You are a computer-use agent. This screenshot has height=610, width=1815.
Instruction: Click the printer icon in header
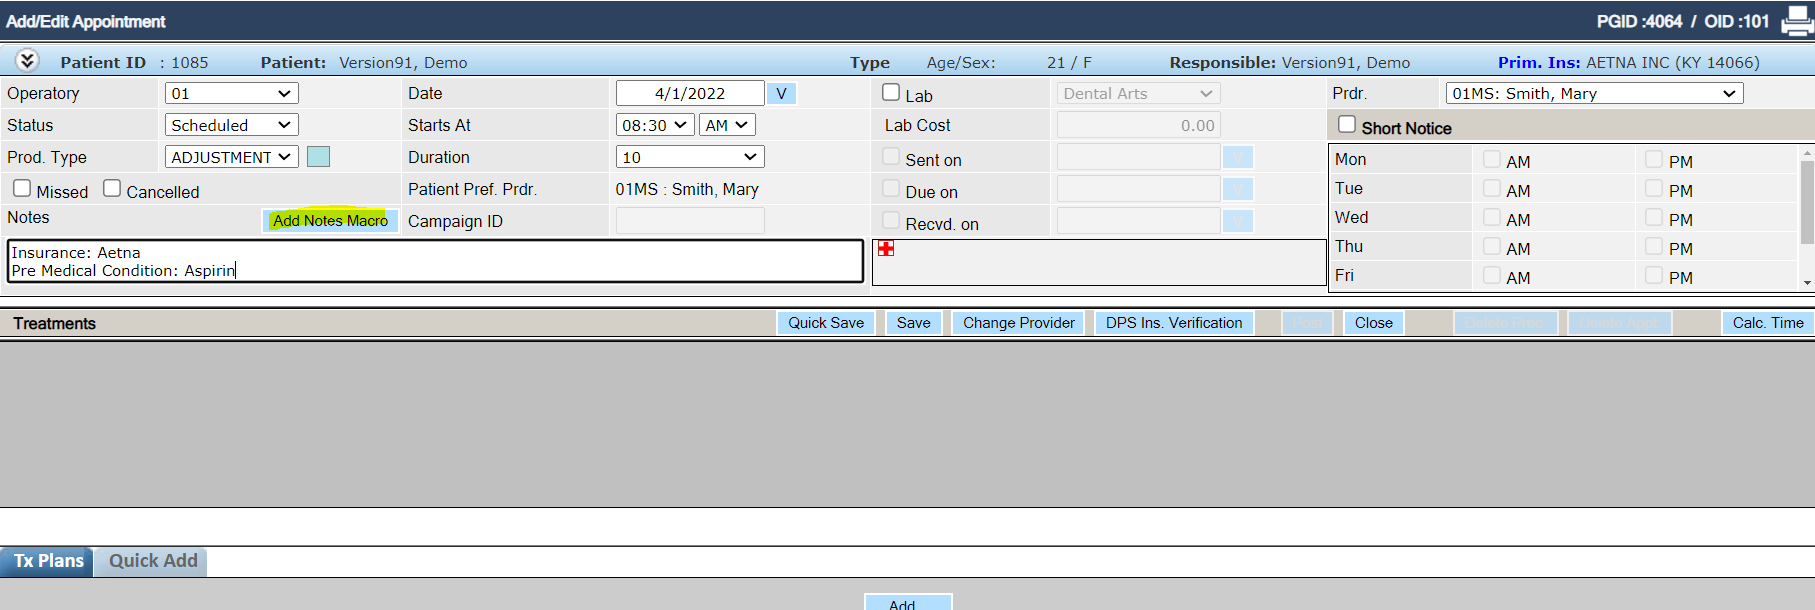(x=1798, y=21)
